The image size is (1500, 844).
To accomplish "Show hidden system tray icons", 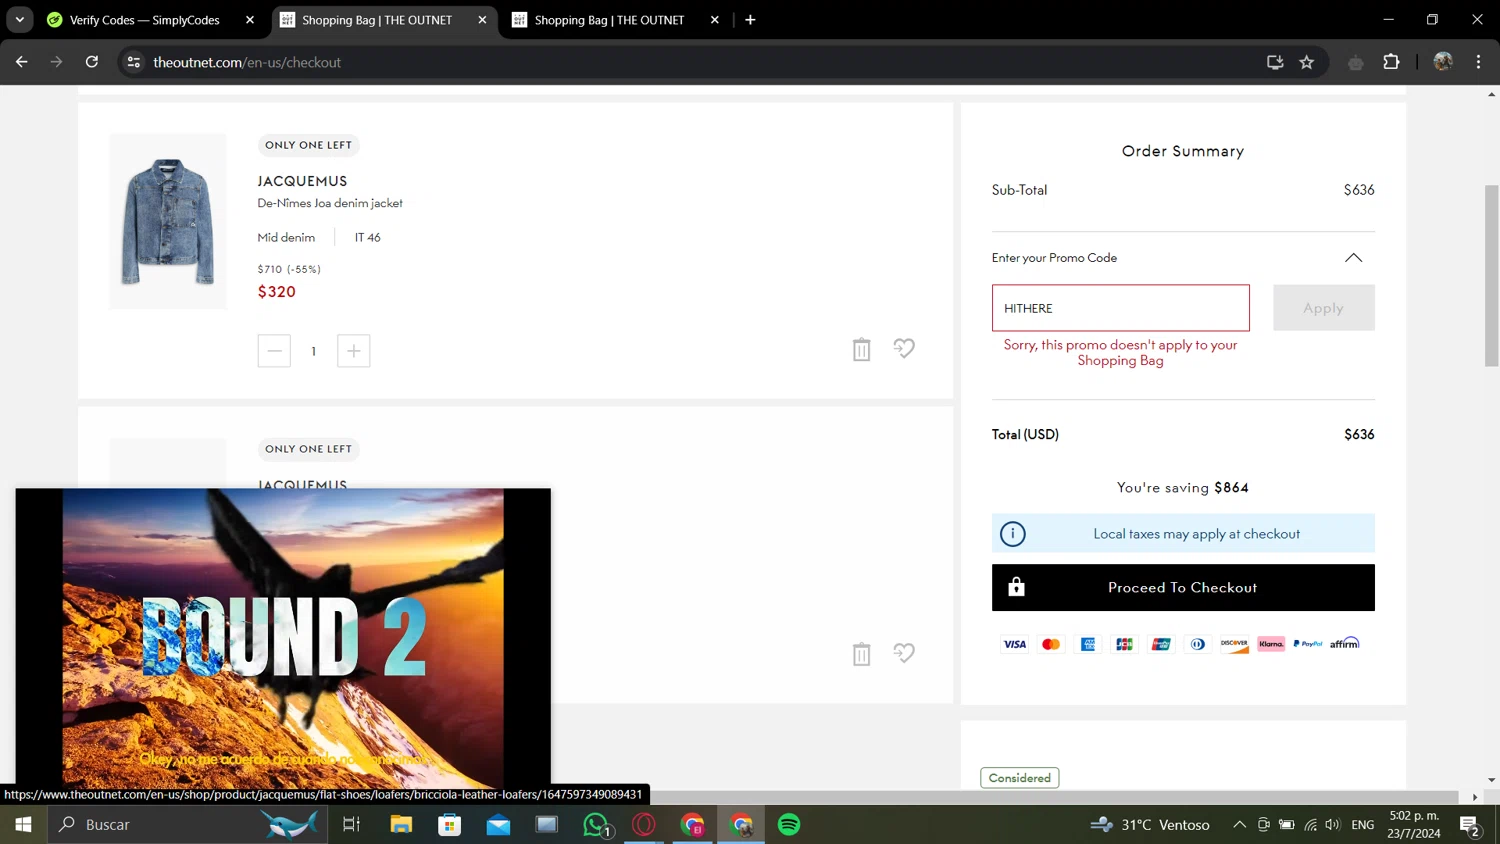I will pos(1239,824).
